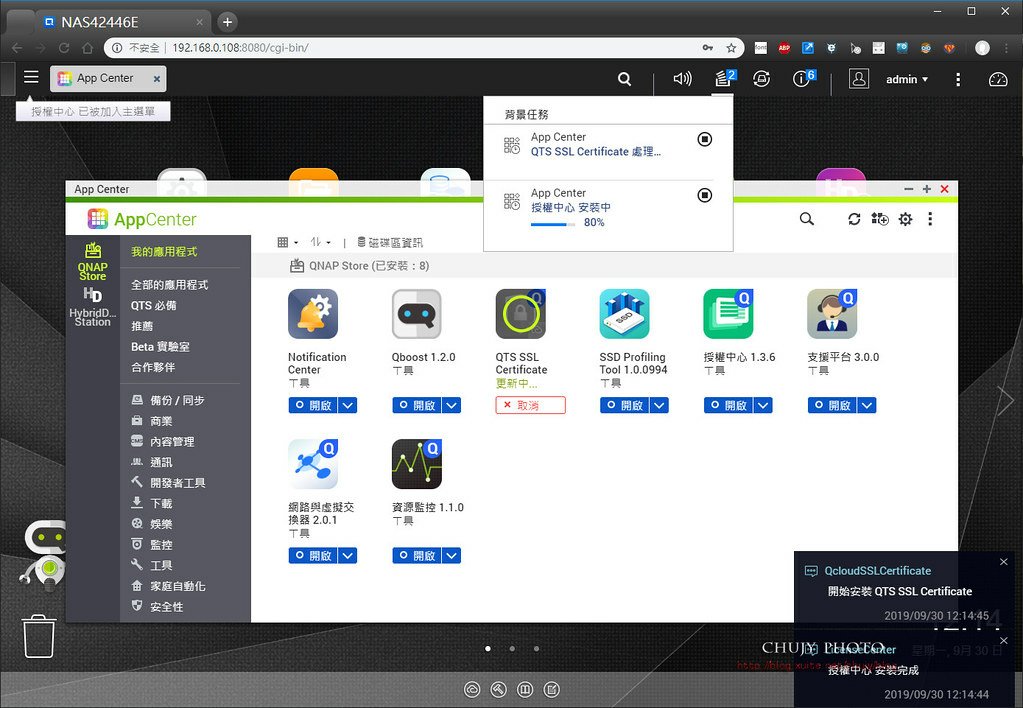Viewport: 1023px width, 708px height.
Task: Select 合作夥伴 category
Action: point(153,367)
